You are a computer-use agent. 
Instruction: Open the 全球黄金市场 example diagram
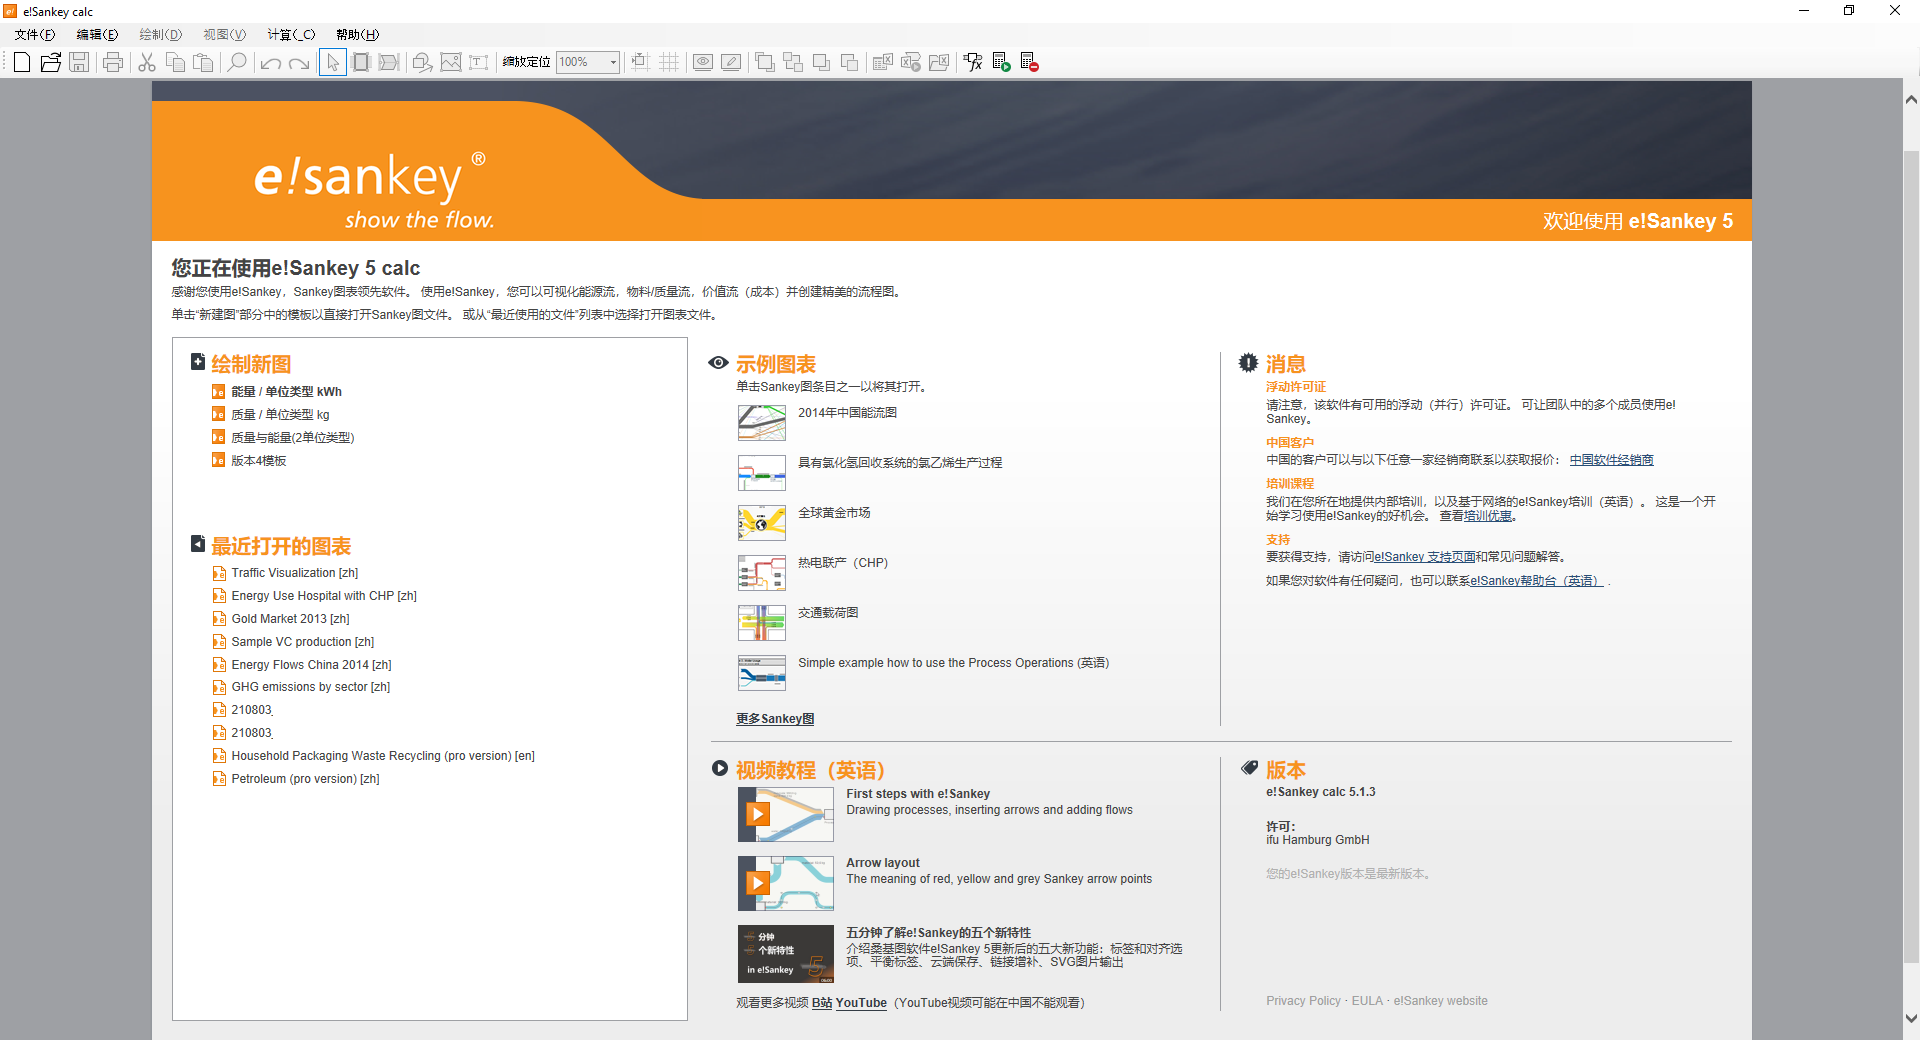click(834, 513)
